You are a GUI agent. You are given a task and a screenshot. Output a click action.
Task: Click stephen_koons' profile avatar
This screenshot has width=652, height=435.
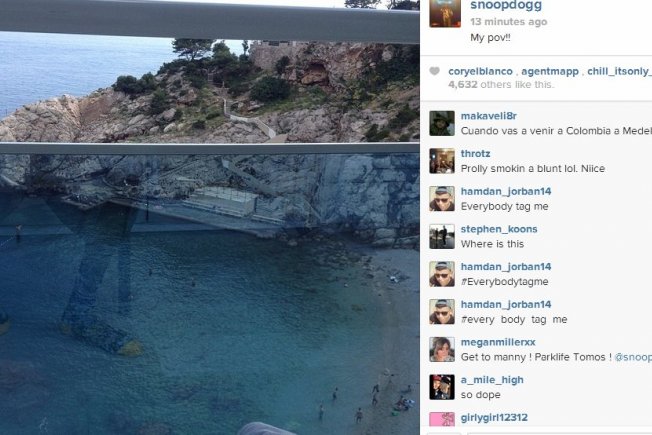pos(442,236)
